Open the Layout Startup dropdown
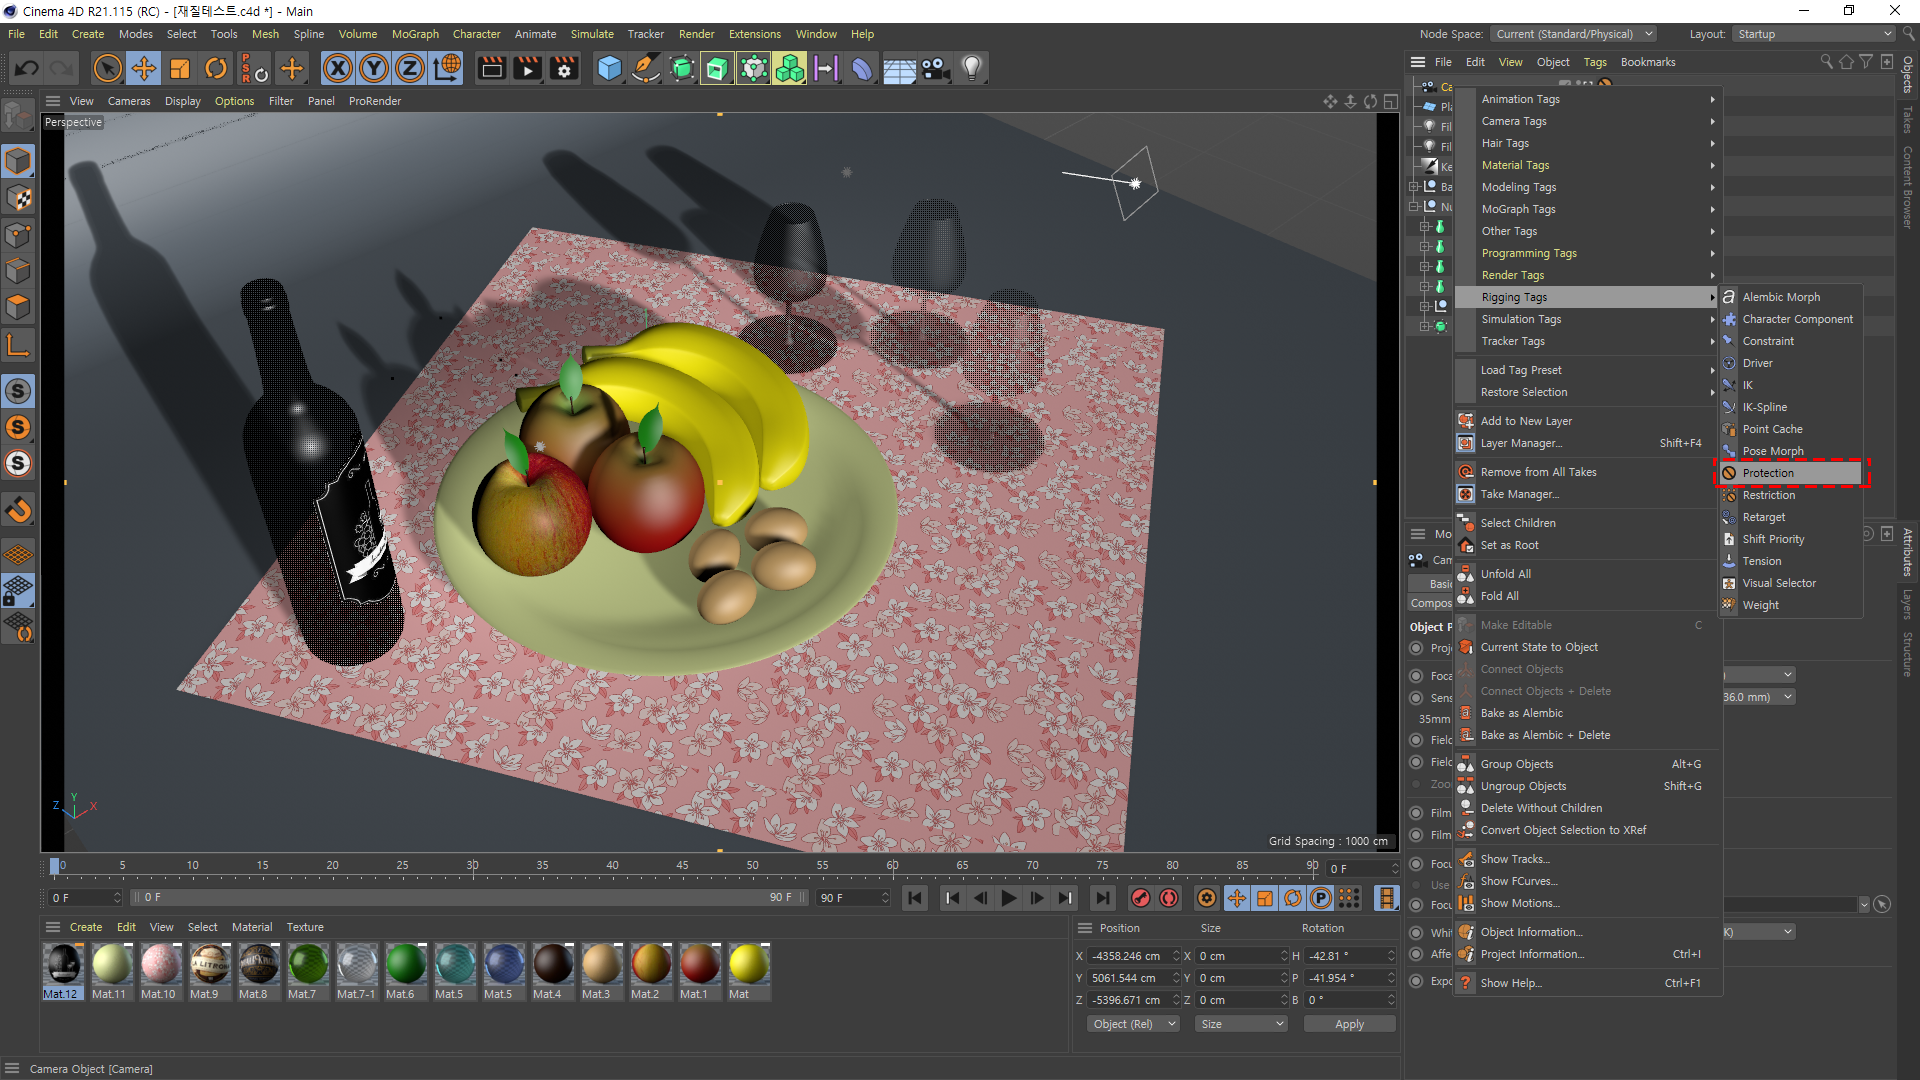Image resolution: width=1920 pixels, height=1080 pixels. tap(1814, 34)
